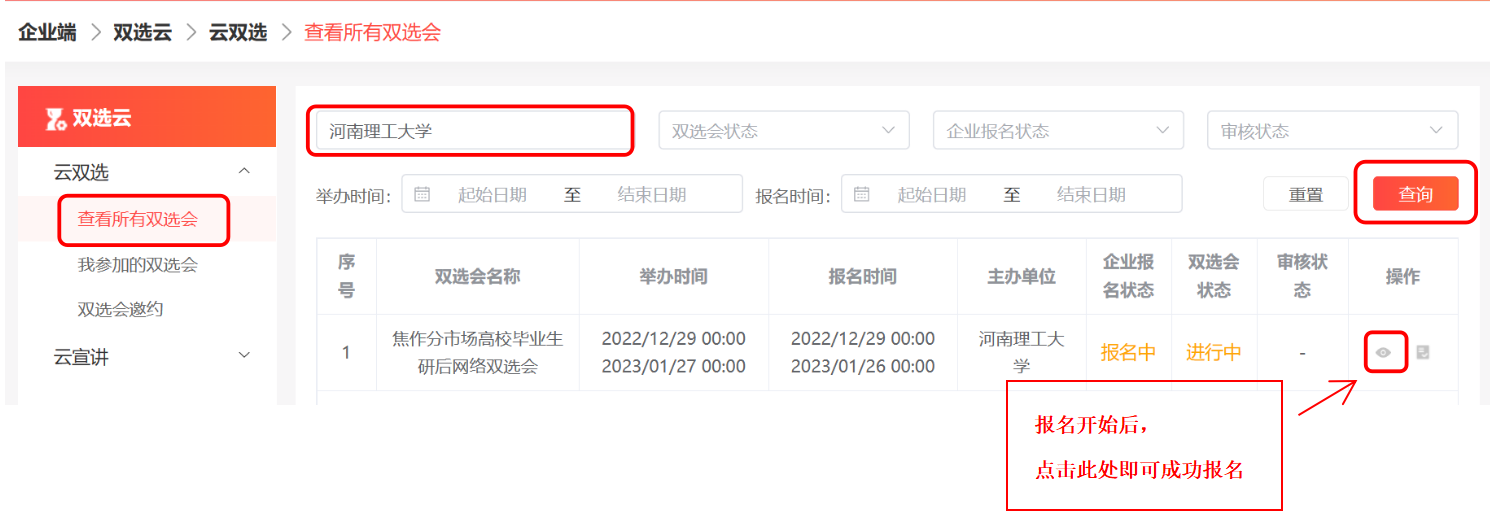Click the 重置 reset button
The image size is (1490, 524).
1305,195
